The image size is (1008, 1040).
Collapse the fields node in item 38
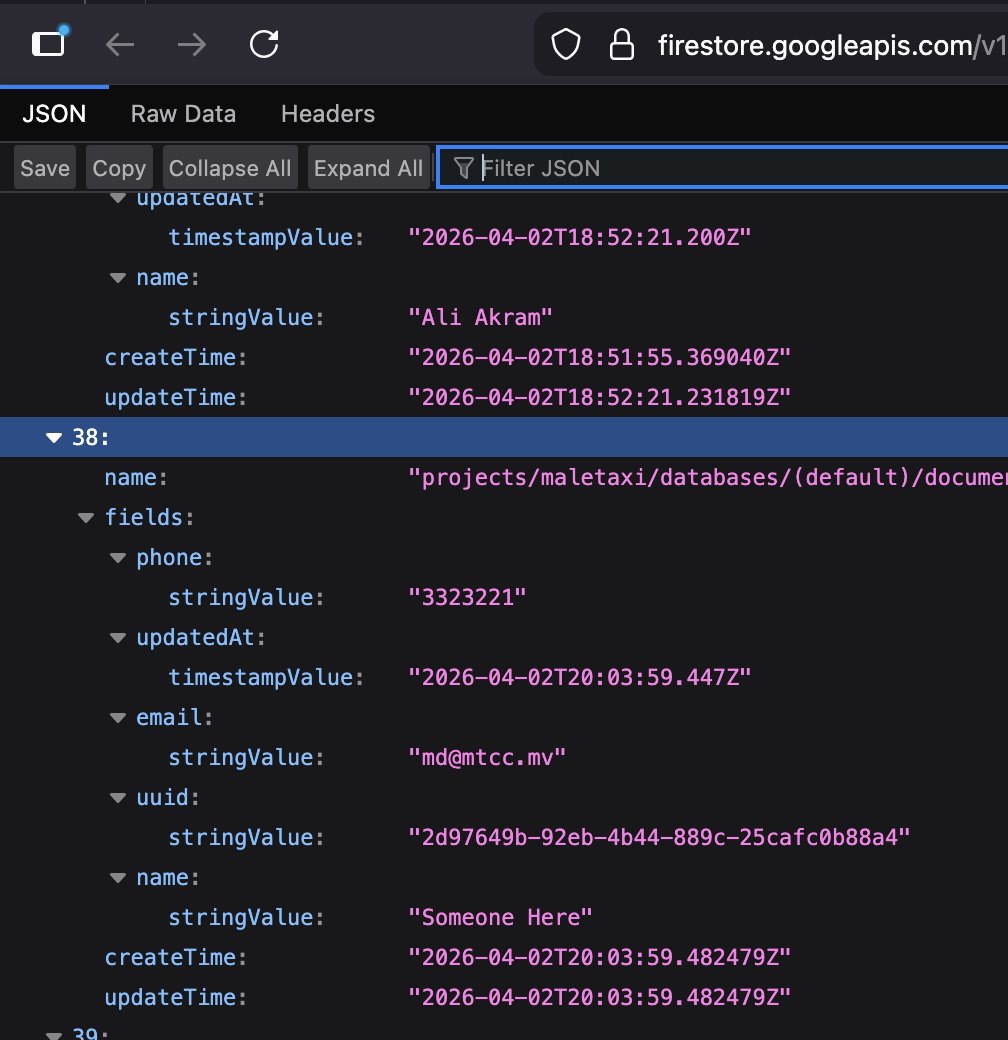click(86, 518)
